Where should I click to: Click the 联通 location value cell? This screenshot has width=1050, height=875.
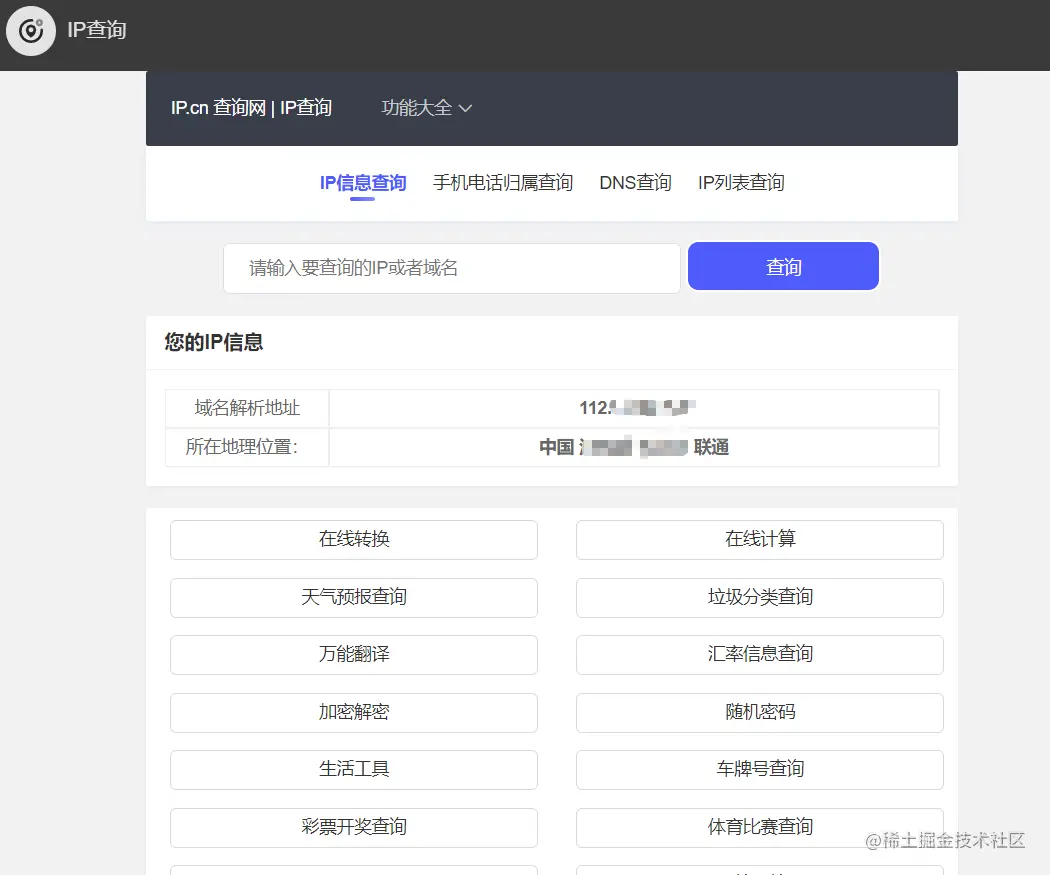(x=633, y=447)
